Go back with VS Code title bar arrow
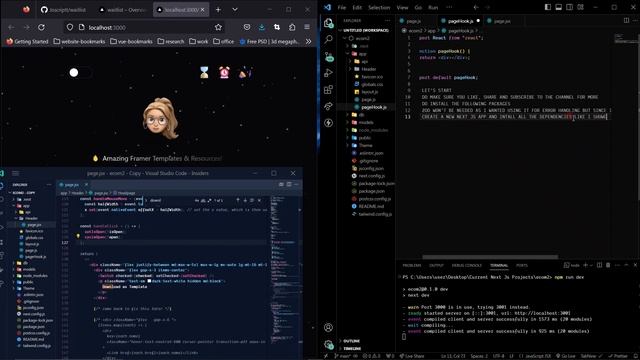The width and height of the screenshot is (640, 360). pyautogui.click(x=476, y=7)
